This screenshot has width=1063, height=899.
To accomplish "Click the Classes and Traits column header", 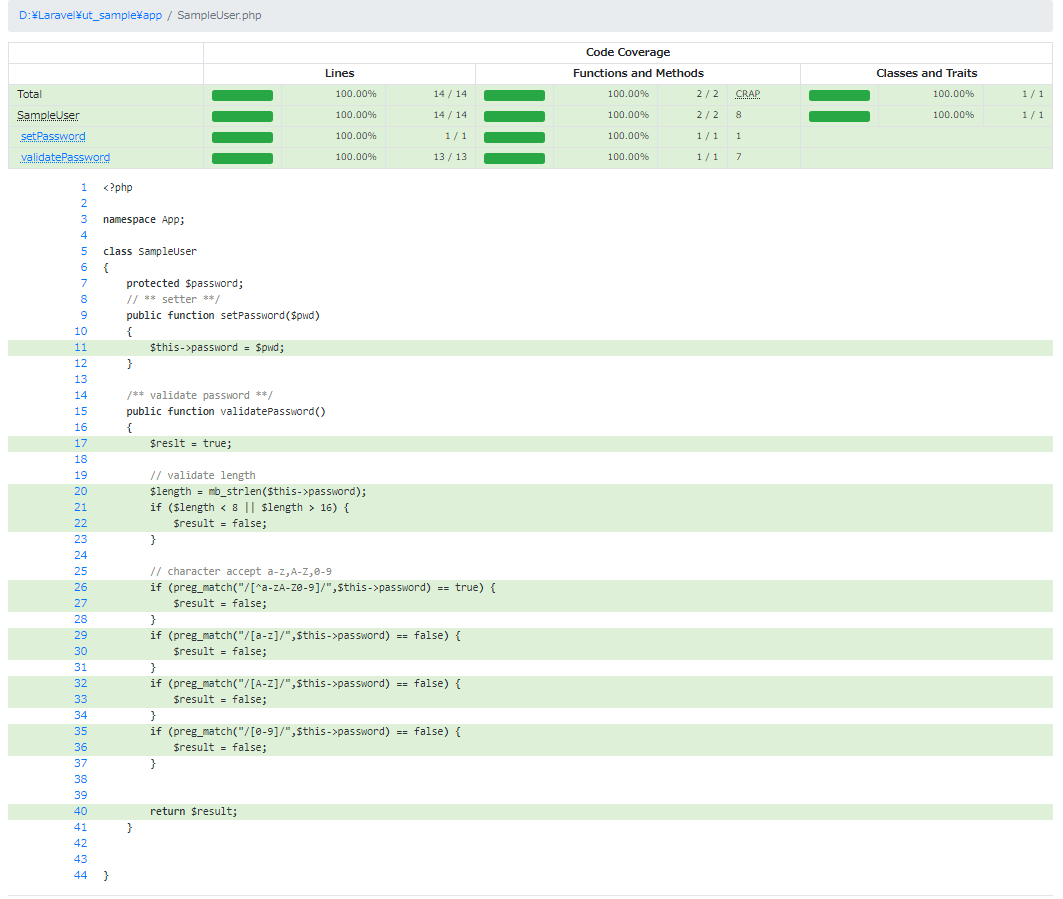I will 927,73.
